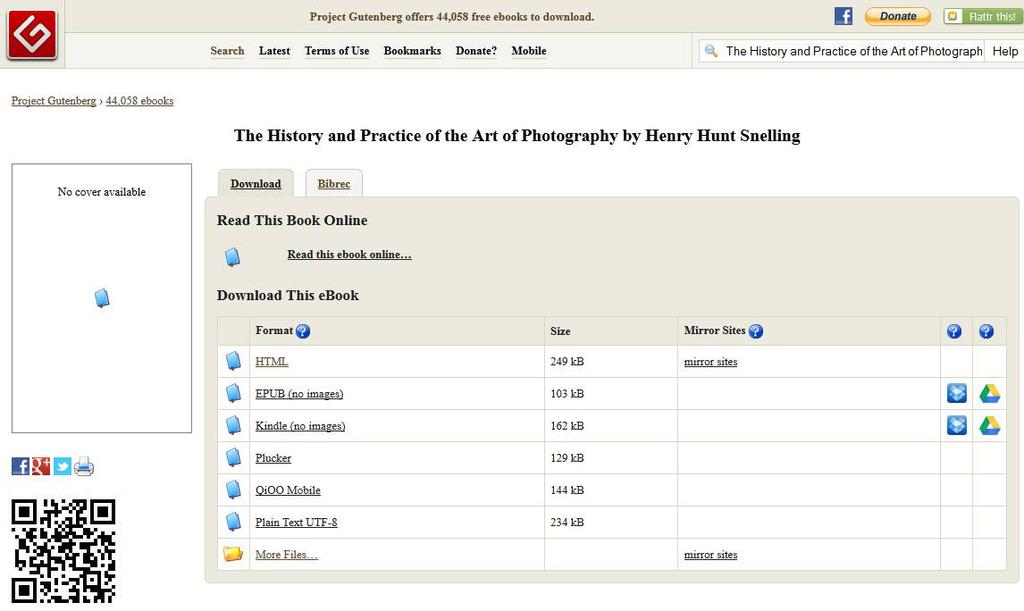Save EPUB to Dropbox icon
Viewport: 1024px width, 611px height.
pos(956,394)
